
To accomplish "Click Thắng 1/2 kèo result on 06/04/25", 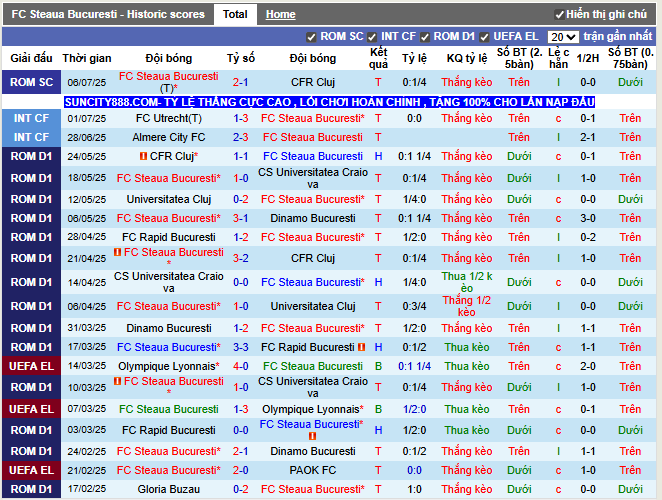I will tap(467, 306).
